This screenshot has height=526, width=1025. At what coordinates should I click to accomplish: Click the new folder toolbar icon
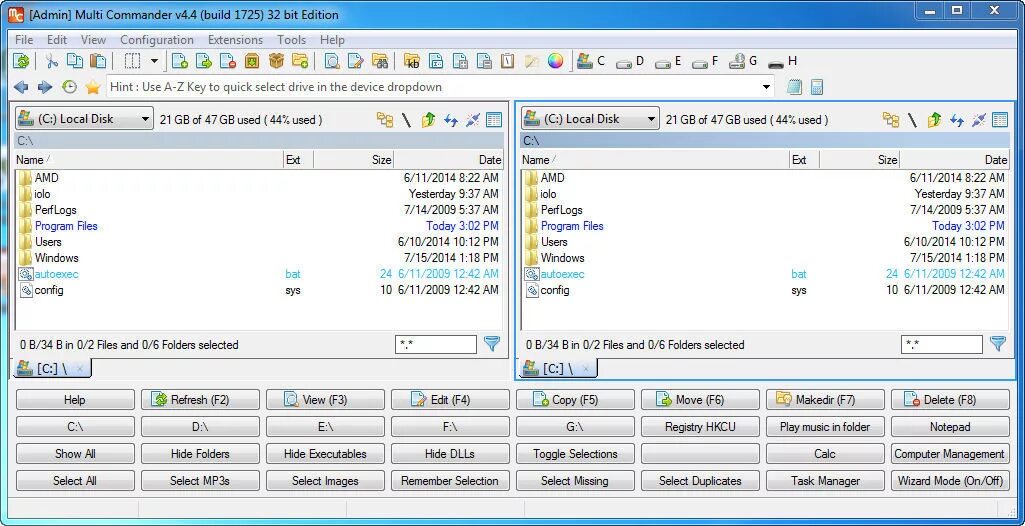(x=299, y=61)
